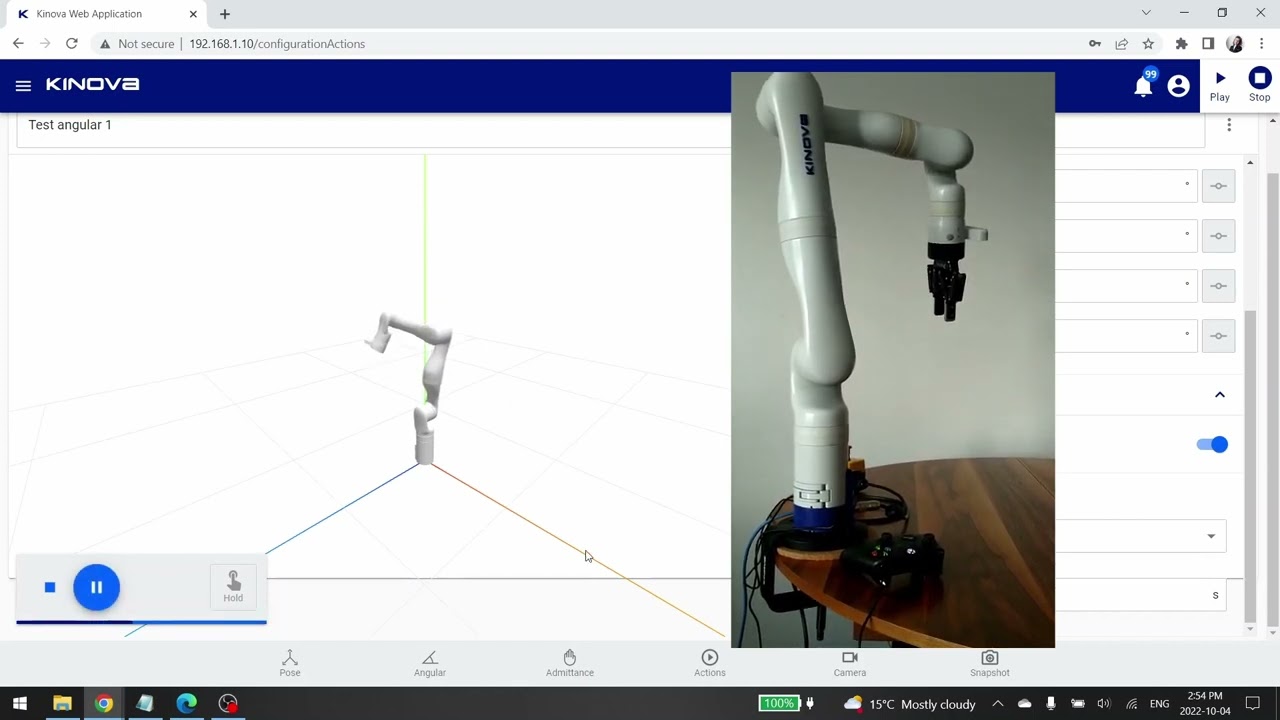Viewport: 1280px width, 720px height.
Task: Reload the page
Action: tap(72, 44)
